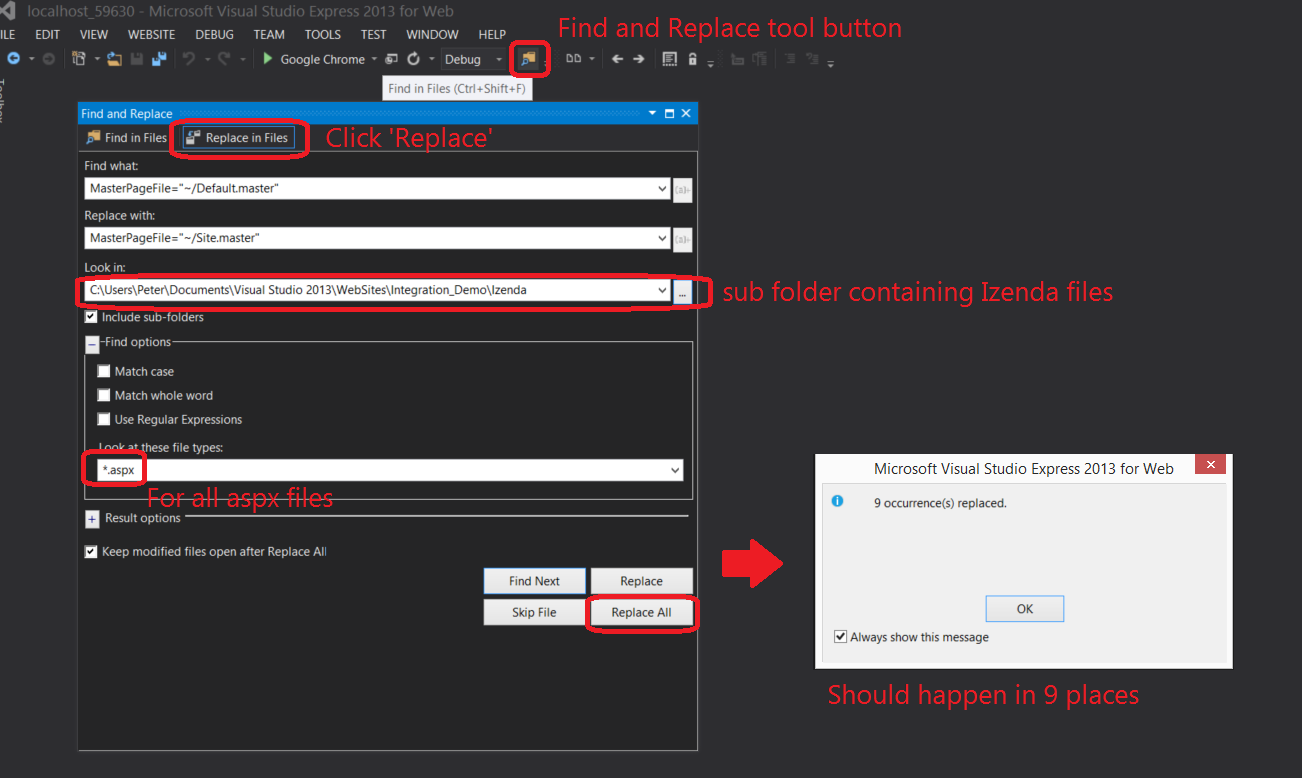Viewport: 1302px width, 778px height.
Task: Open the WINDOW menu
Action: point(433,34)
